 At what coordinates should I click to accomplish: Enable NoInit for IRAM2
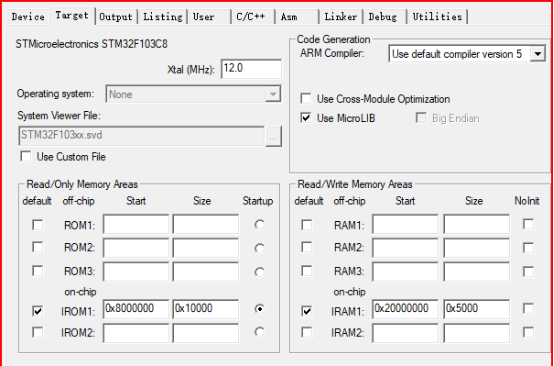tap(529, 332)
